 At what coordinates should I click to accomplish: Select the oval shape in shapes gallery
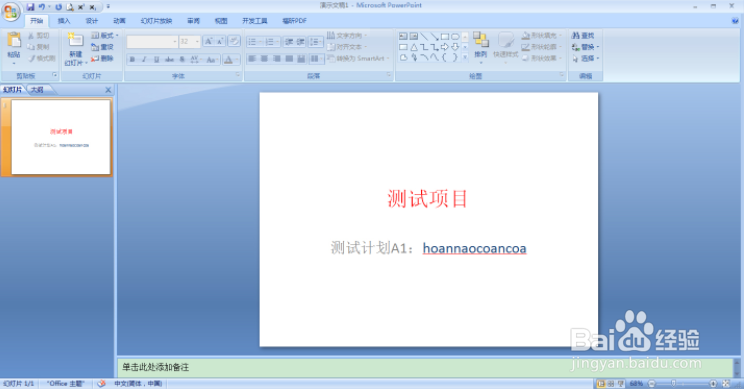coord(455,36)
